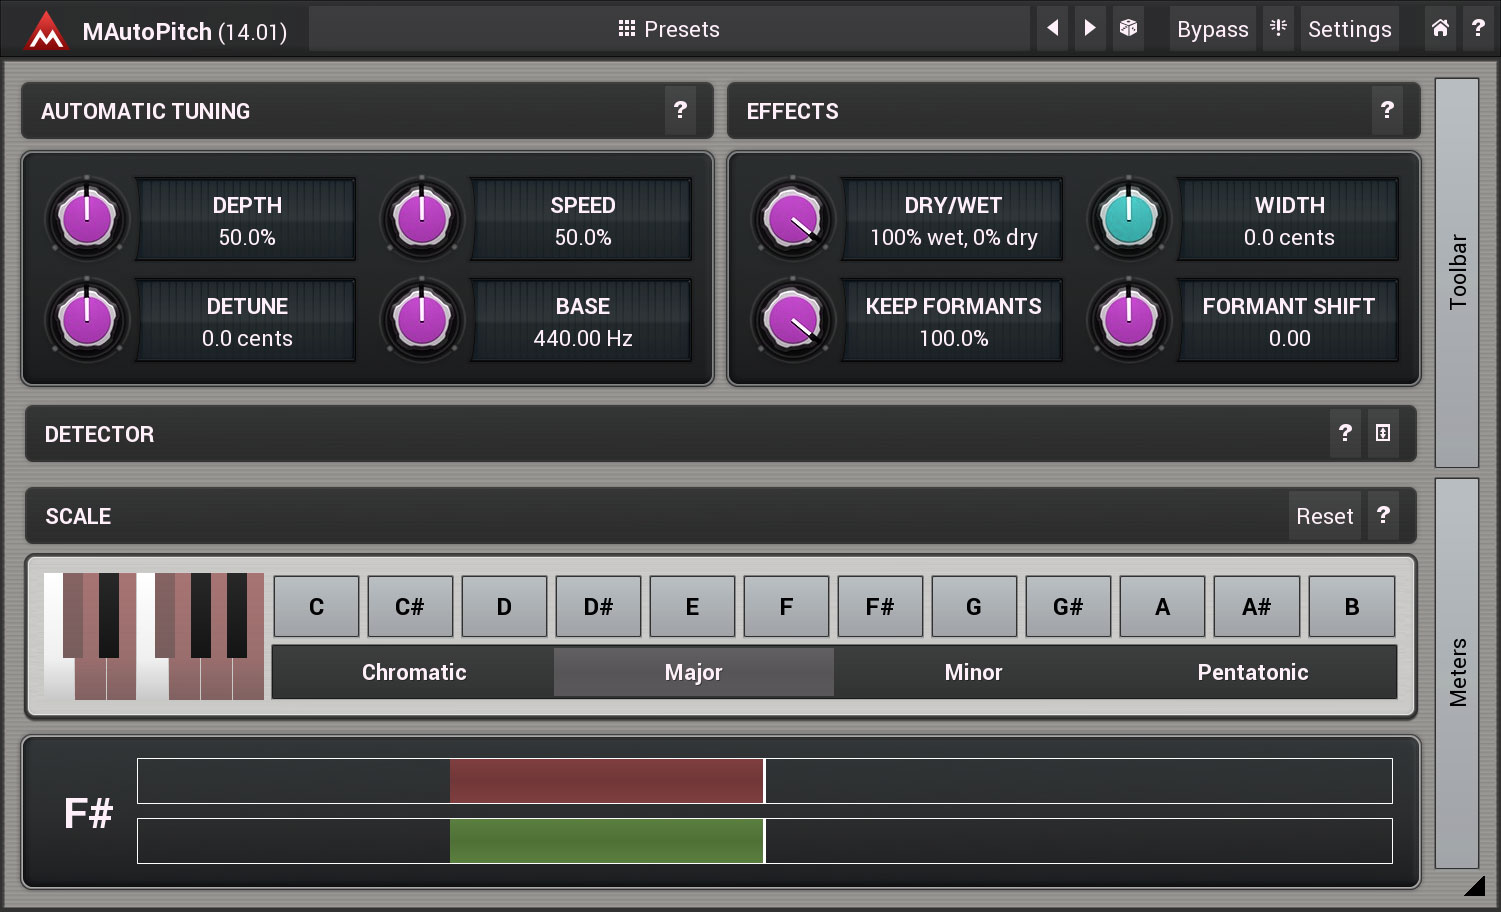Screen dimensions: 1501x912
Task: Click the Base 440.00 Hz value field
Action: 582,321
